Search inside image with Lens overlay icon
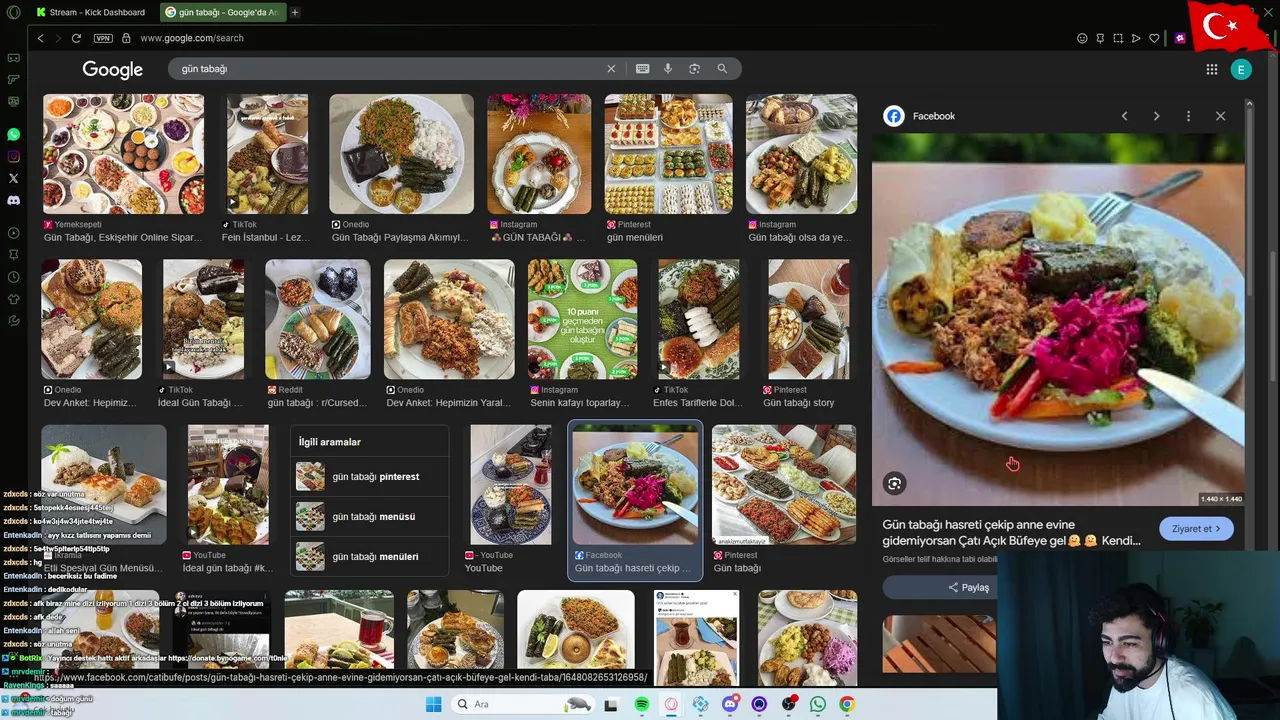 tap(894, 484)
